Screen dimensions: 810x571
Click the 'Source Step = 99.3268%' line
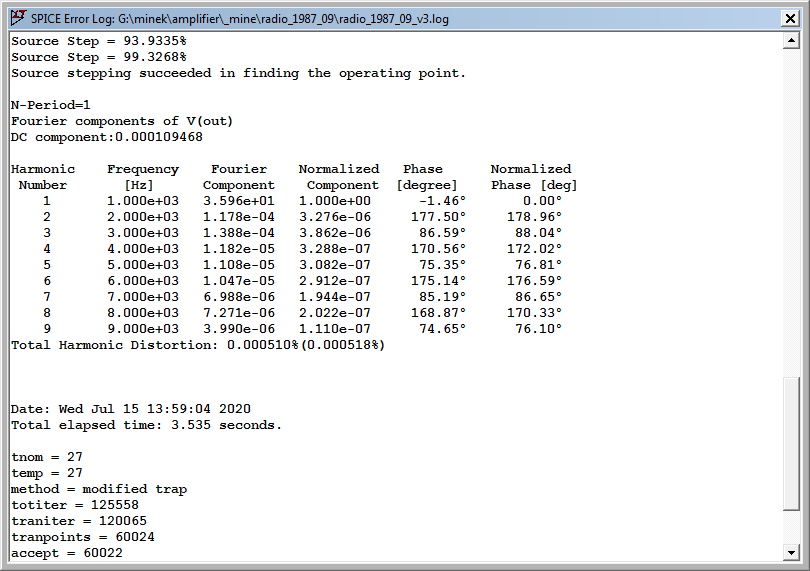(x=99, y=57)
